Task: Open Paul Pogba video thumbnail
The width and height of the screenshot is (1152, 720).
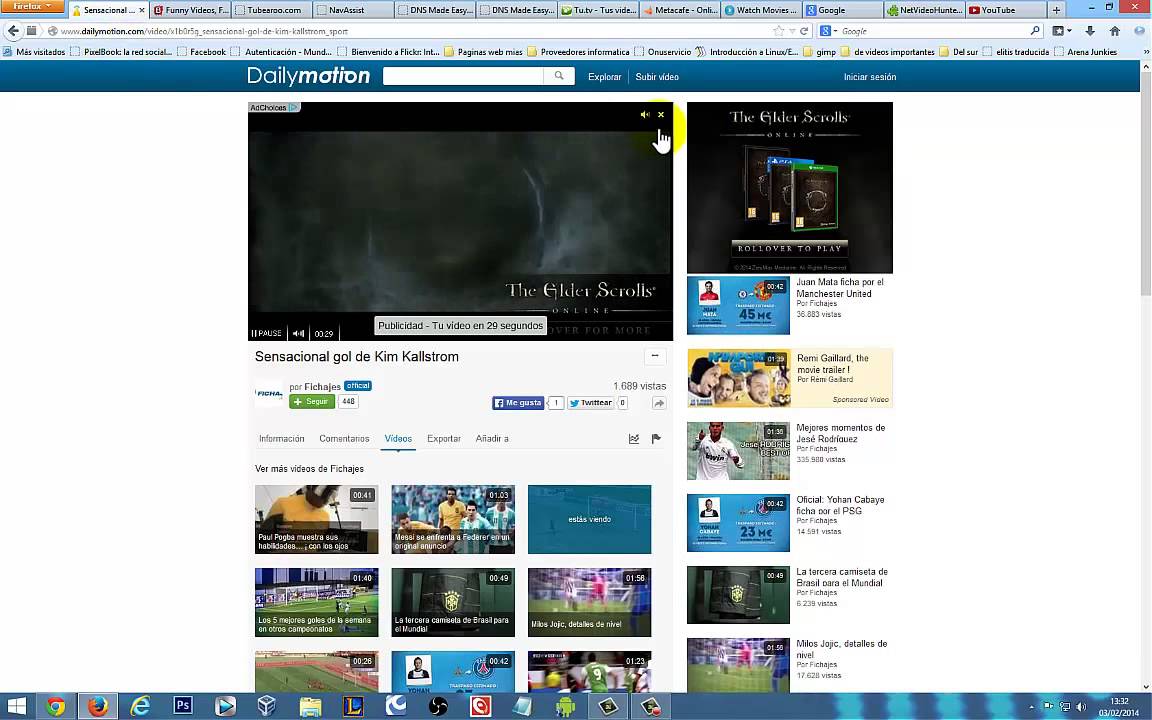Action: (x=317, y=519)
